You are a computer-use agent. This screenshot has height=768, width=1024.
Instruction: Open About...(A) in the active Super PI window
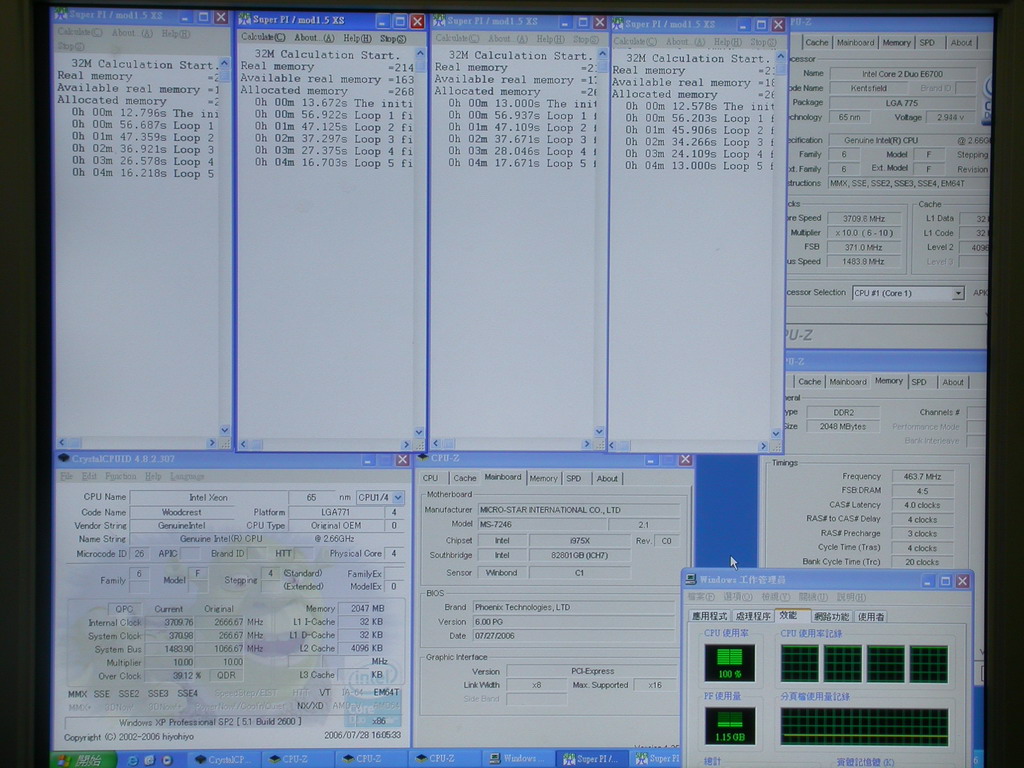(x=313, y=38)
